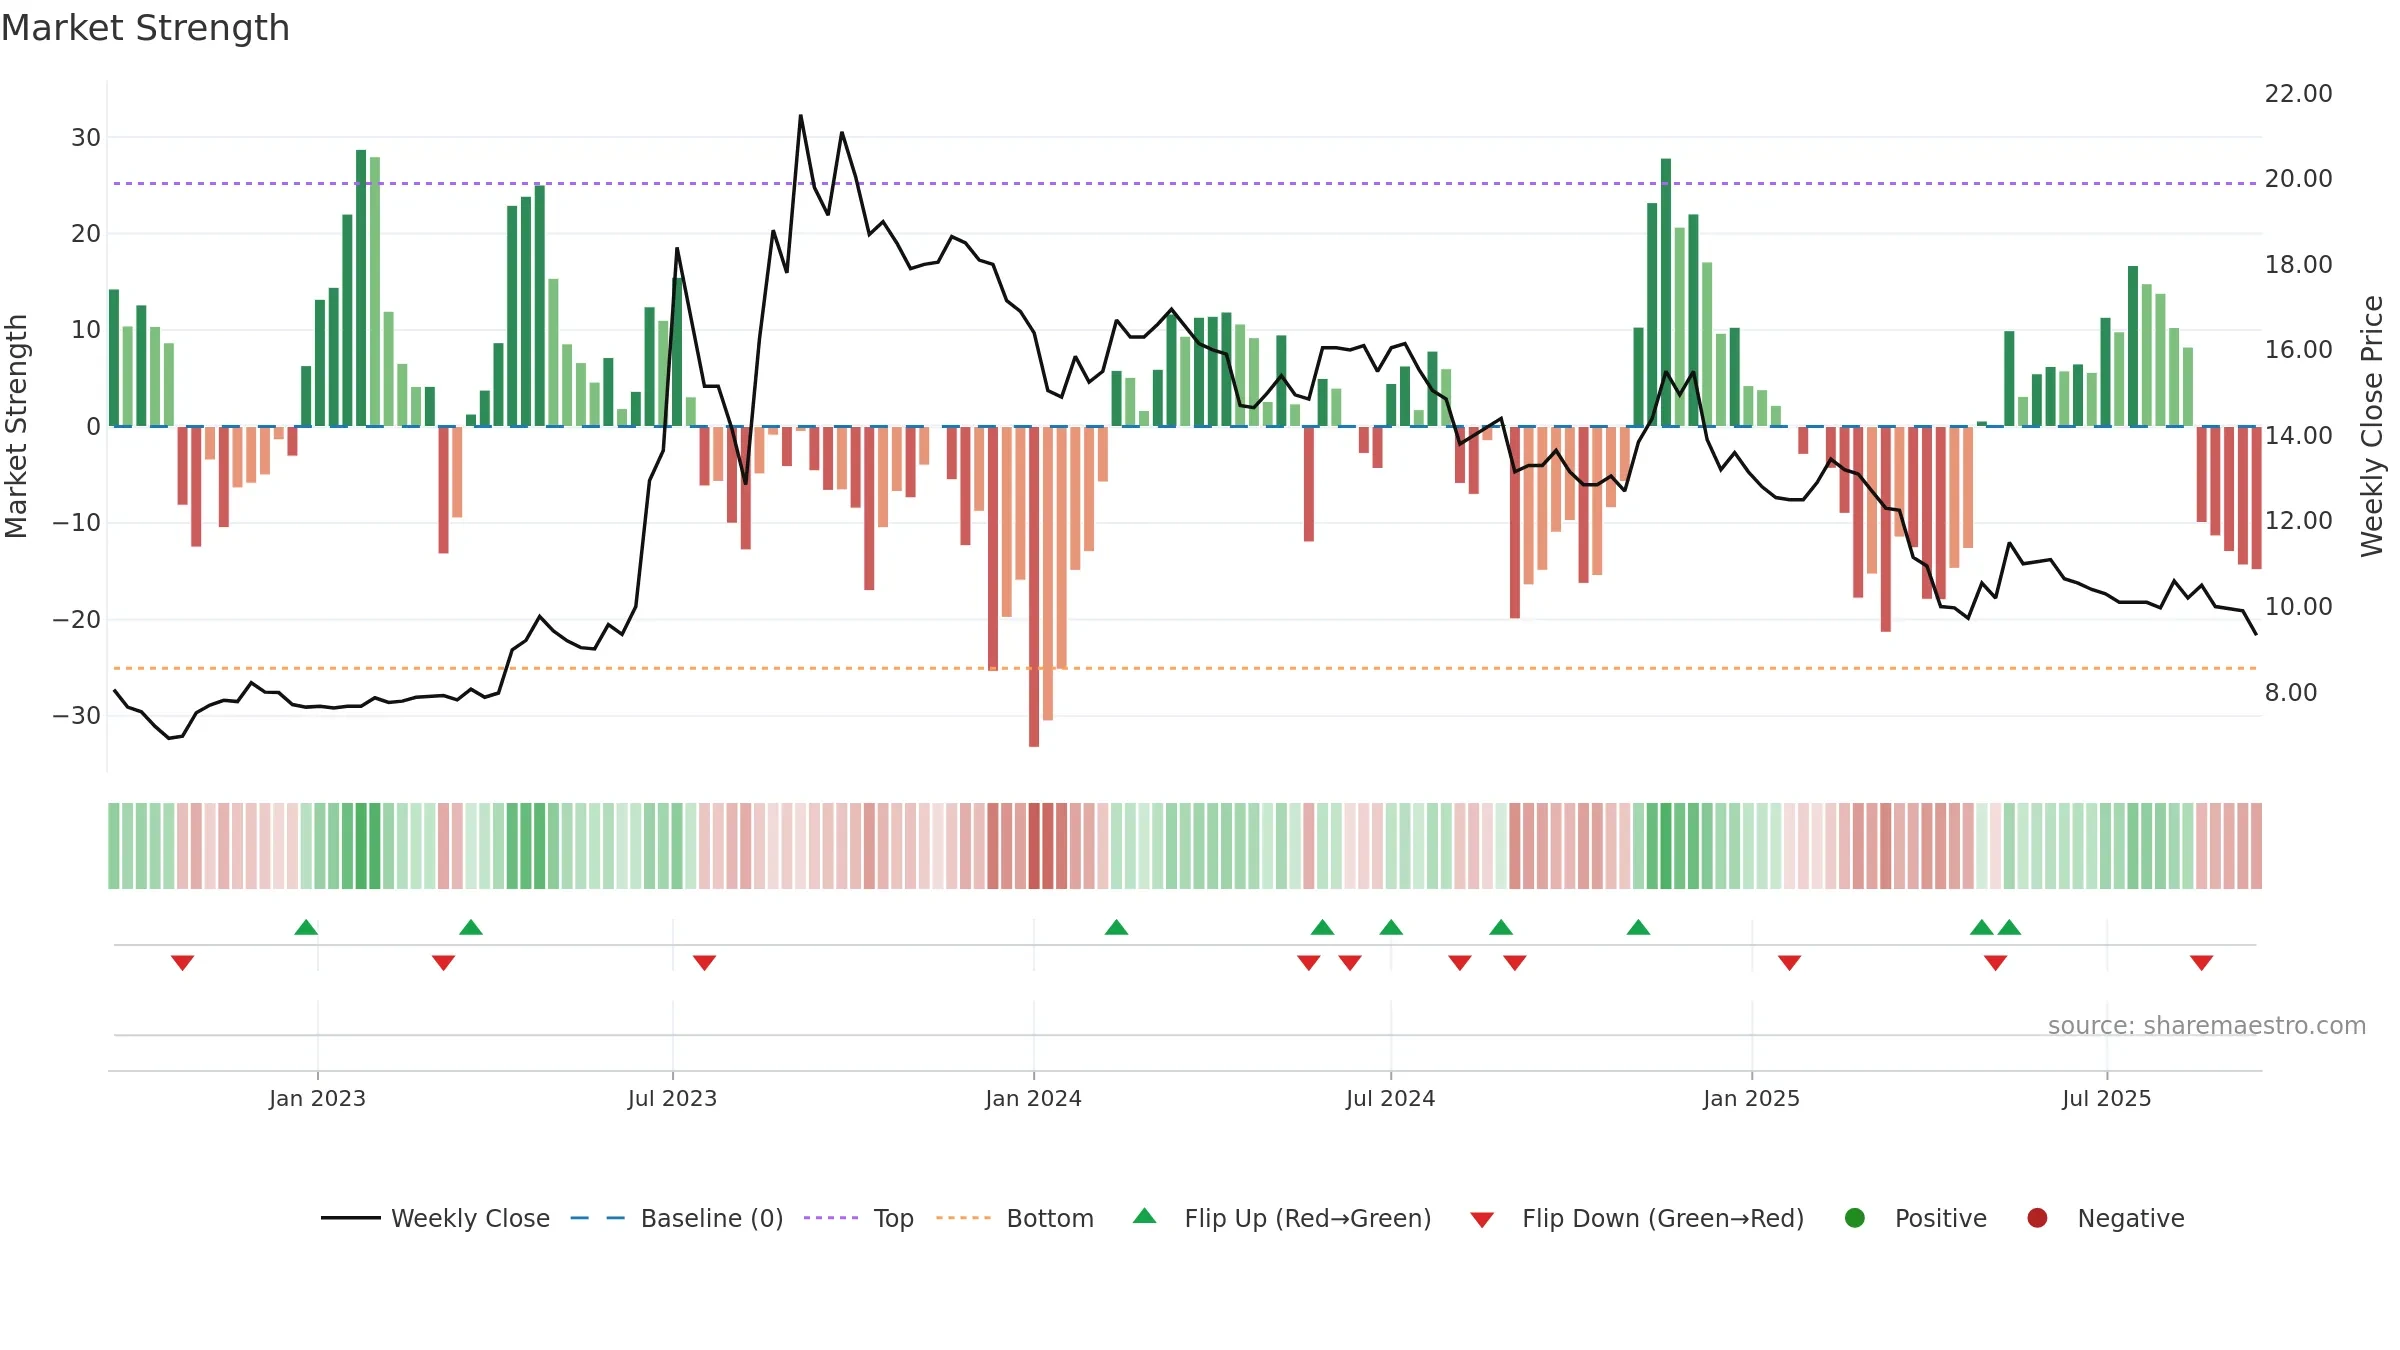This screenshot has width=2400, height=1350.
Task: Click the flip-down marker just after Jul 2023
Action: tap(704, 963)
